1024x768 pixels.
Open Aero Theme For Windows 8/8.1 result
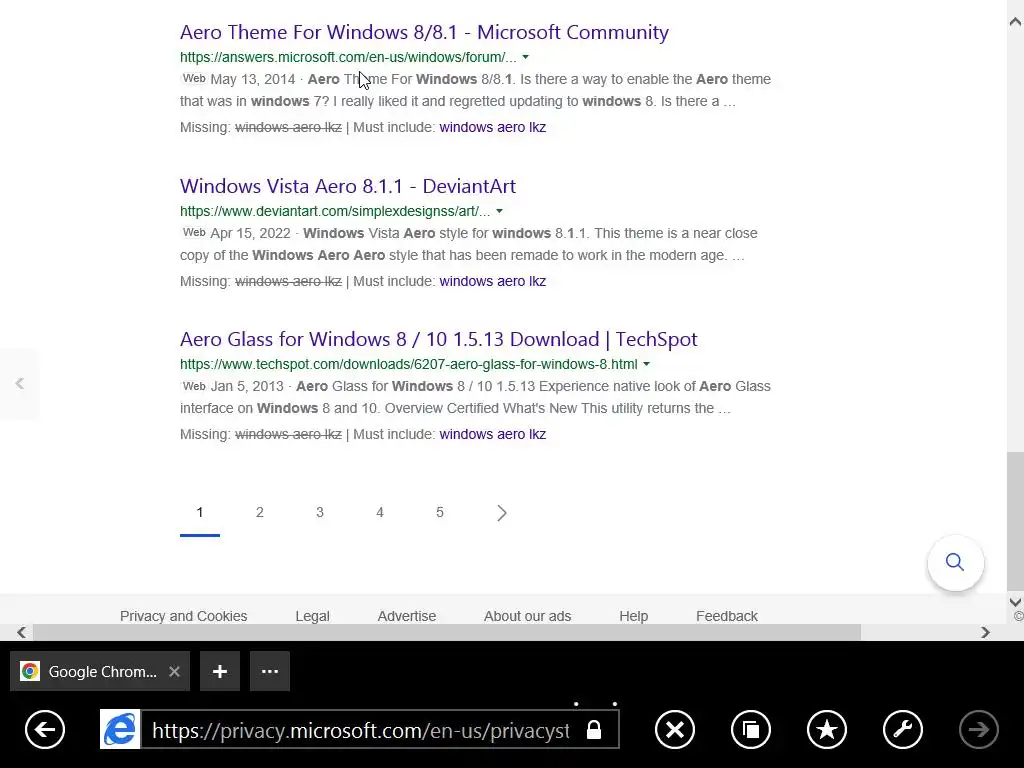tap(424, 32)
